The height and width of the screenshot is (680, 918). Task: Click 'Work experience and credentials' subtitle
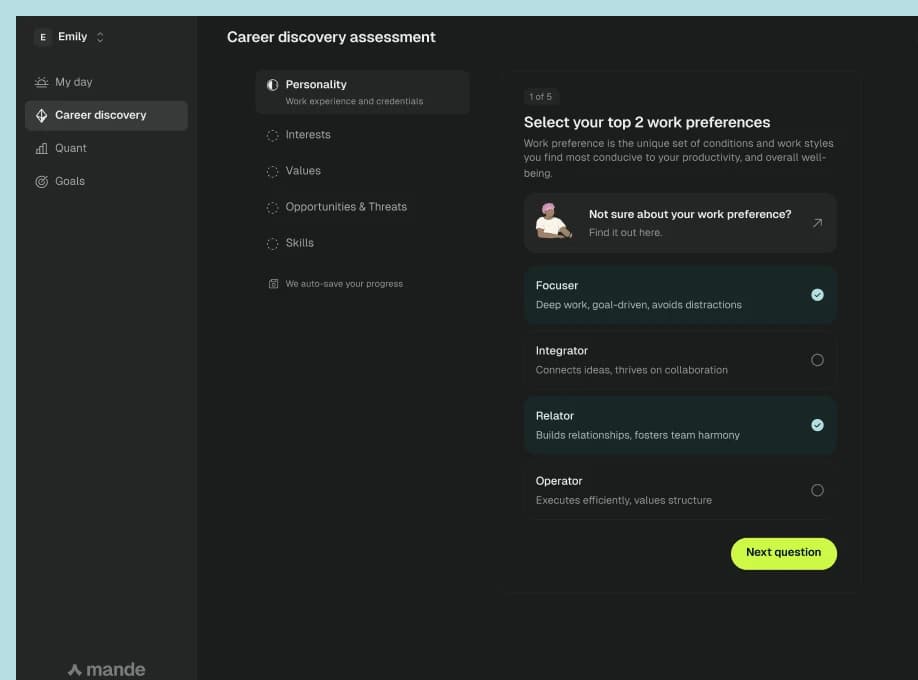click(x=354, y=101)
